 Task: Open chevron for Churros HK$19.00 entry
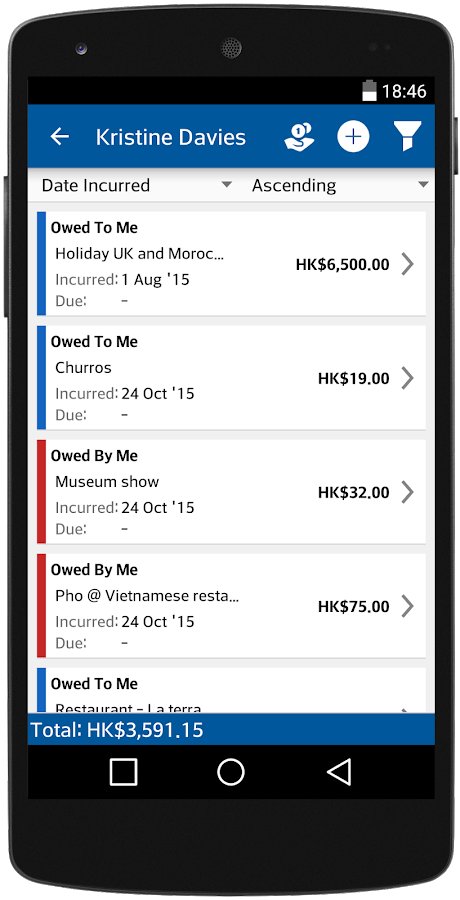408,378
